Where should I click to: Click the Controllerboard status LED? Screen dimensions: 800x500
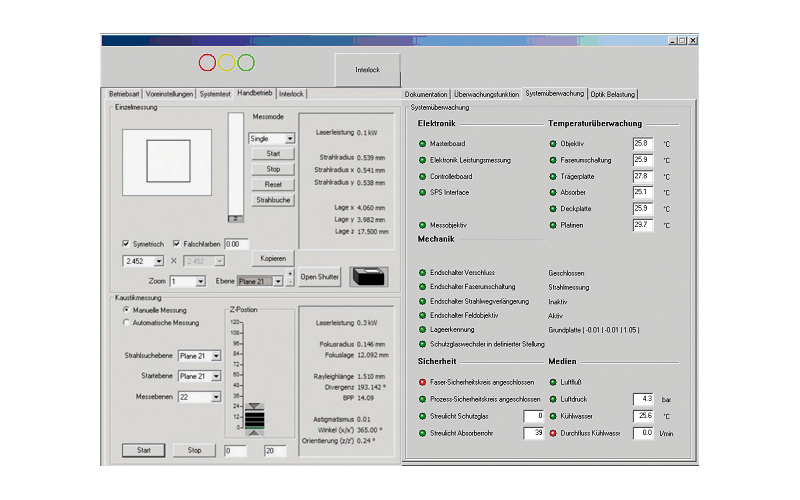422,177
